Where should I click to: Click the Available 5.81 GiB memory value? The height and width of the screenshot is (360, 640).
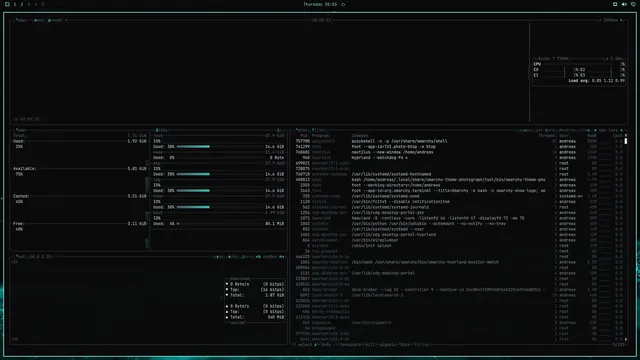pos(137,169)
